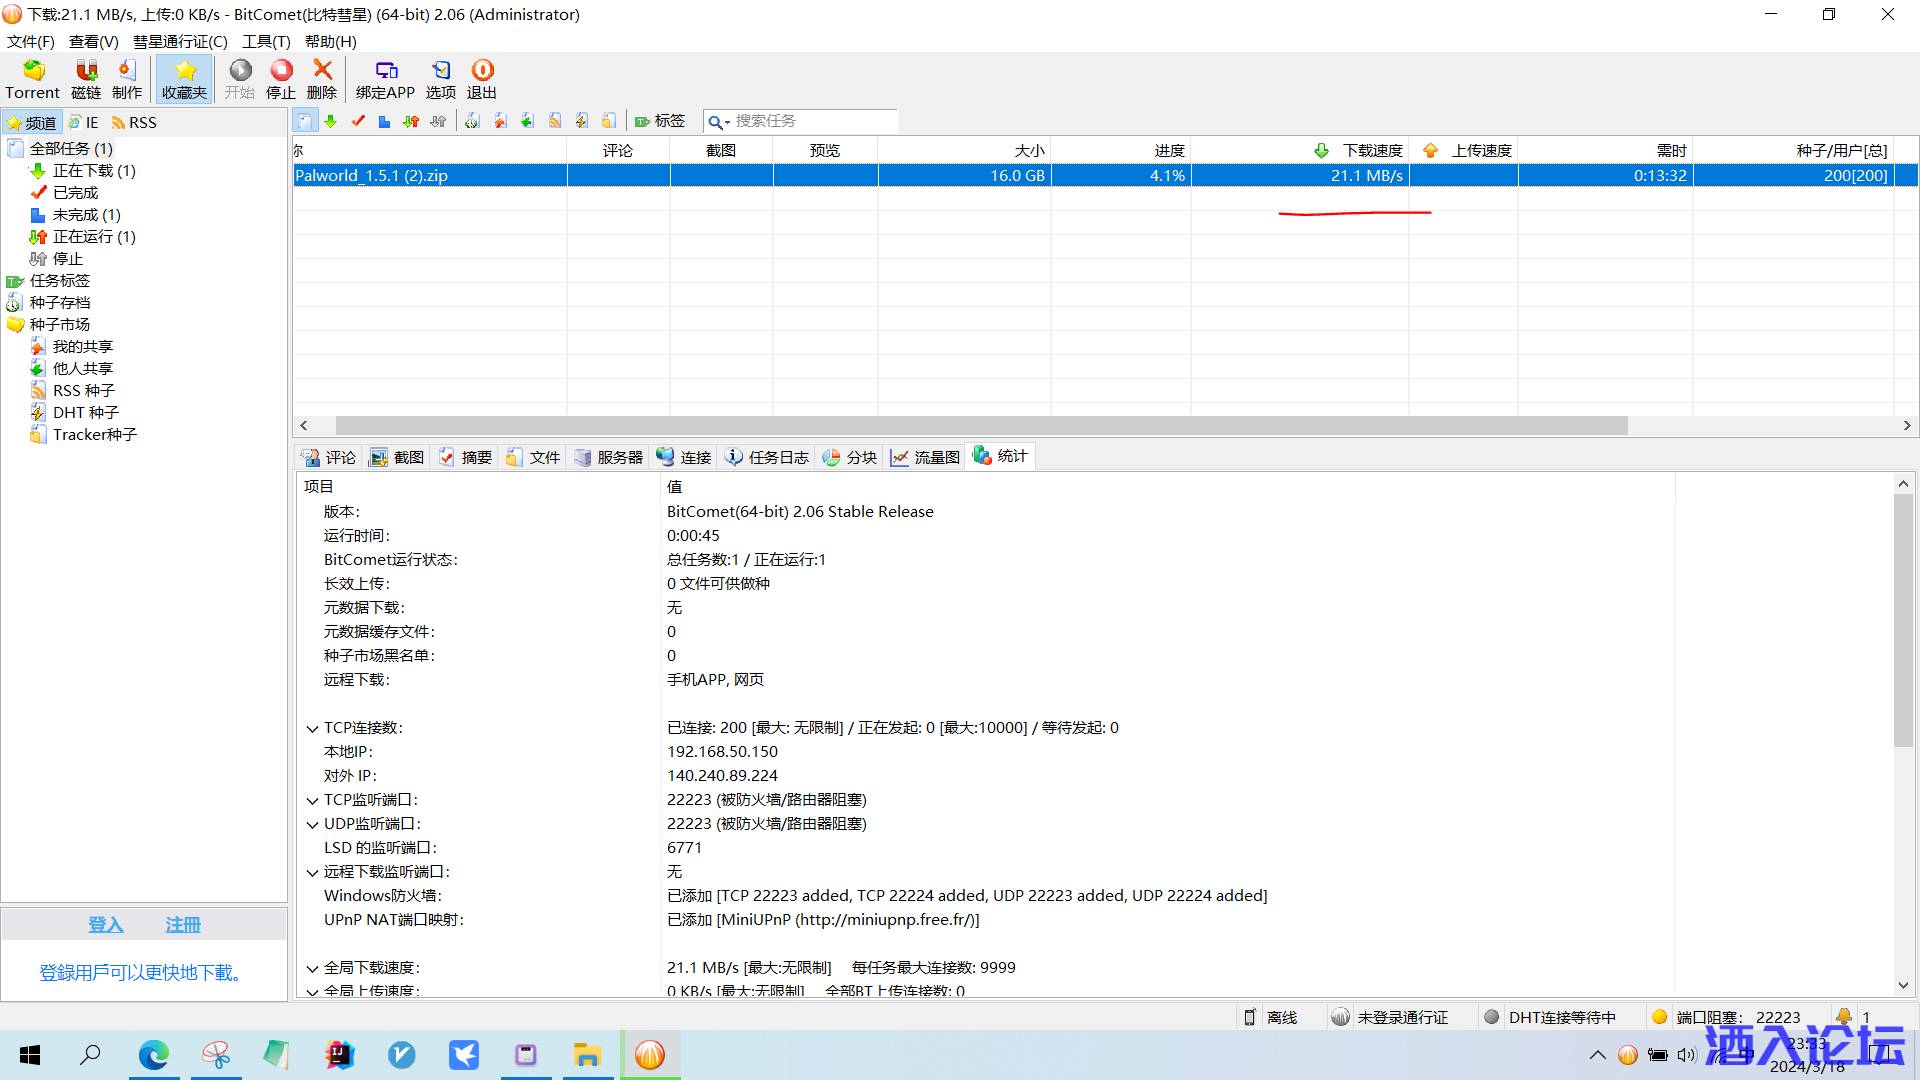Open the search task dropdown arrow
Screen dimensions: 1920x1080
727,122
